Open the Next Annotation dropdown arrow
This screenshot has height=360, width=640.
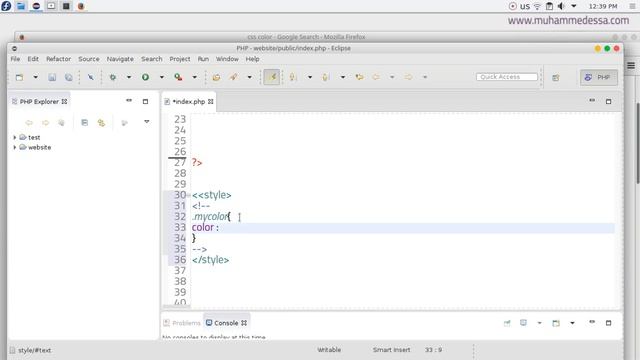point(310,77)
